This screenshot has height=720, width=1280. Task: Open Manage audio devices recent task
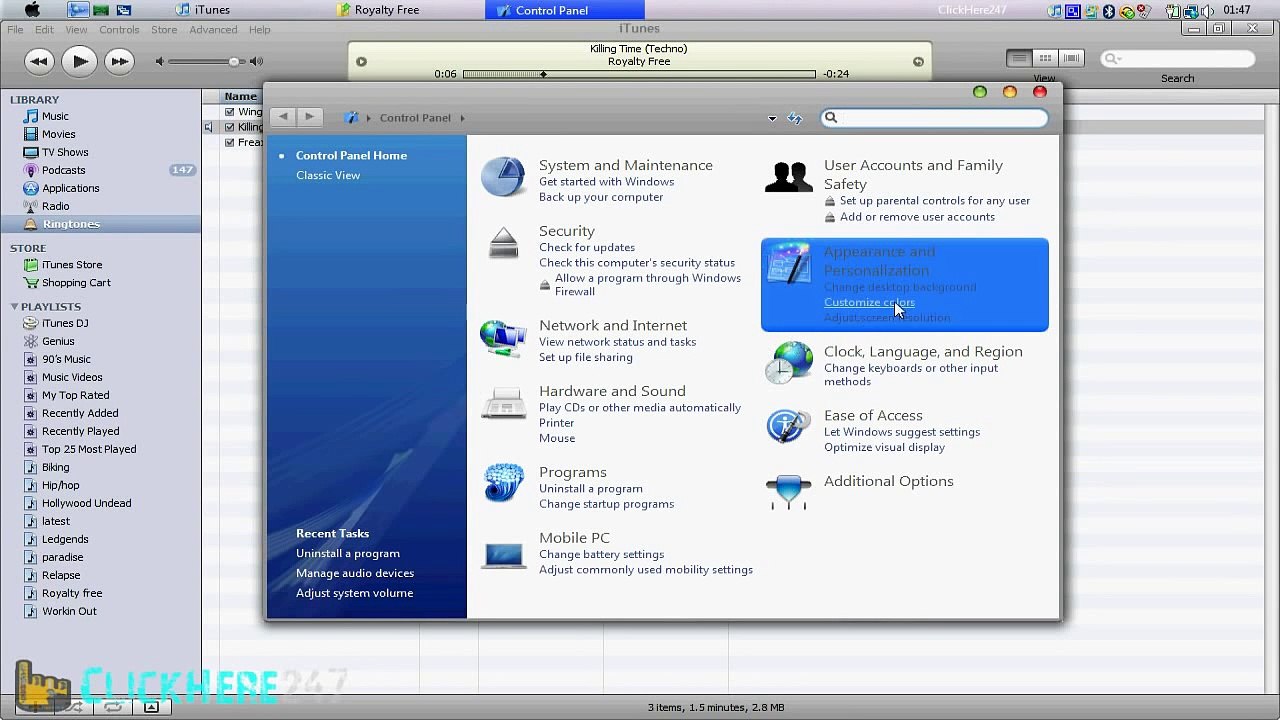click(x=355, y=573)
